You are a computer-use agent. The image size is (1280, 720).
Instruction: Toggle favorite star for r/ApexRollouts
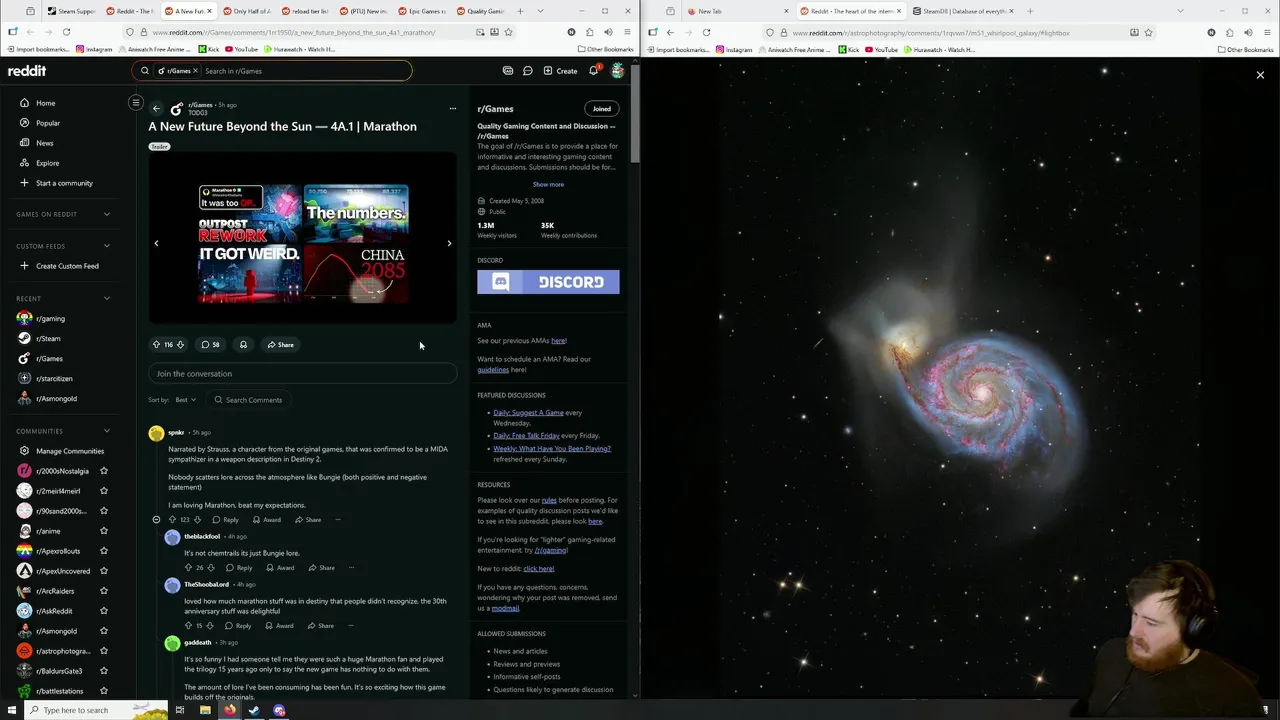click(104, 551)
